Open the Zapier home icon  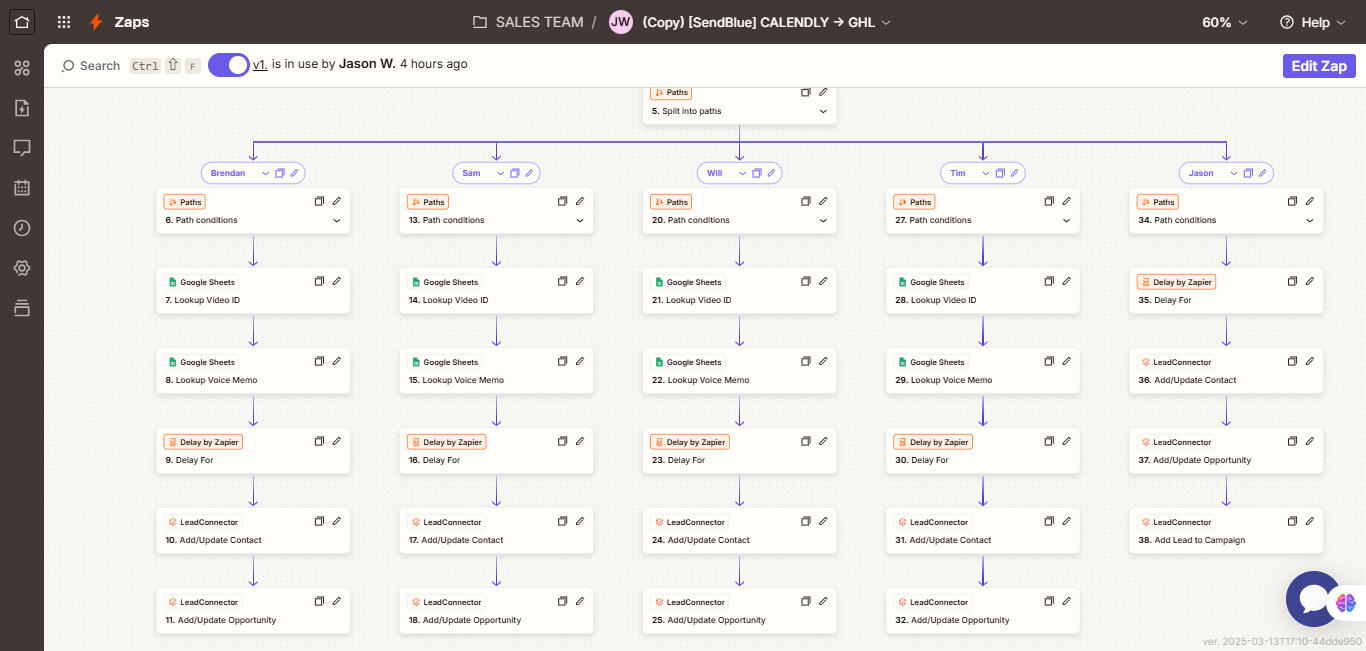point(22,22)
